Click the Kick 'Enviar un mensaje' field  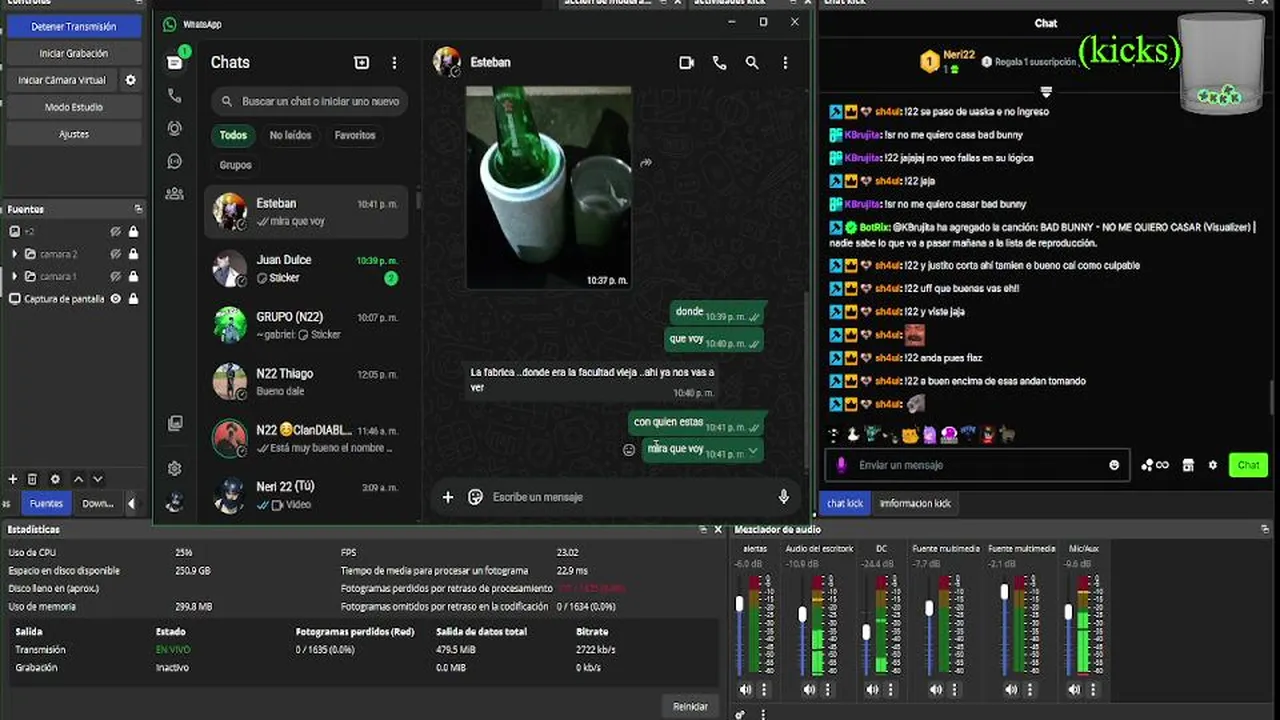pos(977,465)
